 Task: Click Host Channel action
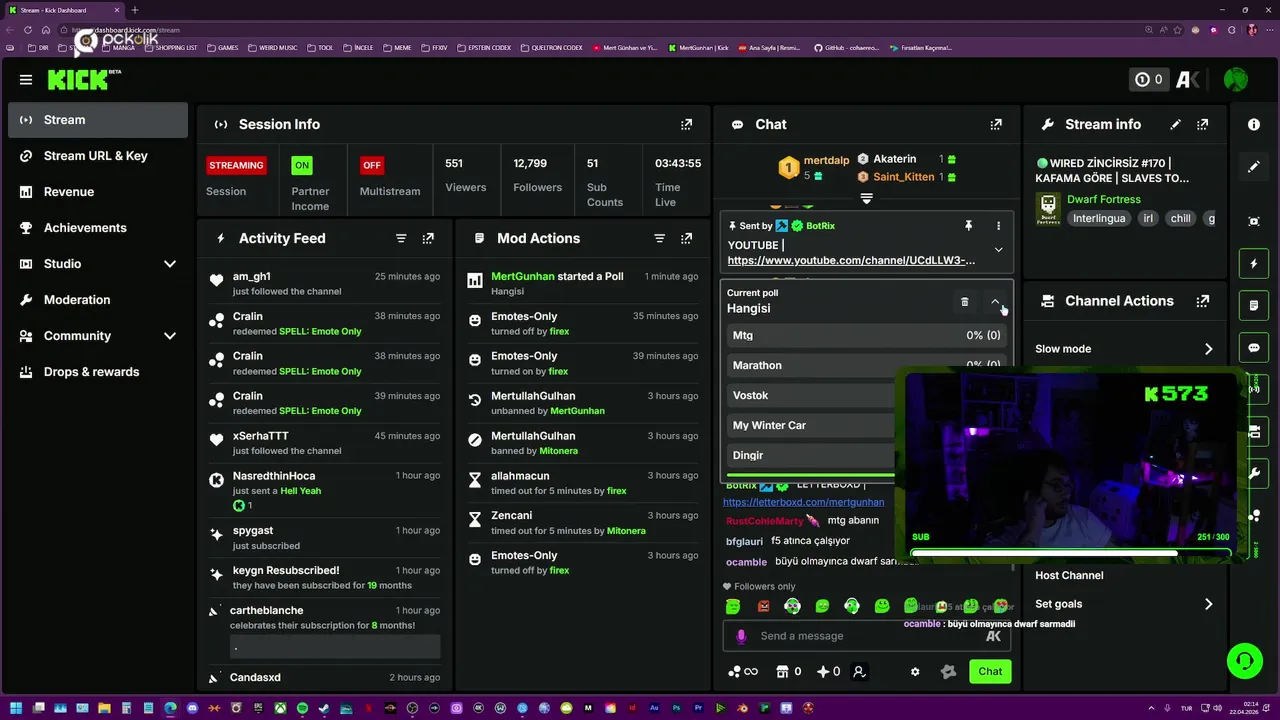[1069, 575]
